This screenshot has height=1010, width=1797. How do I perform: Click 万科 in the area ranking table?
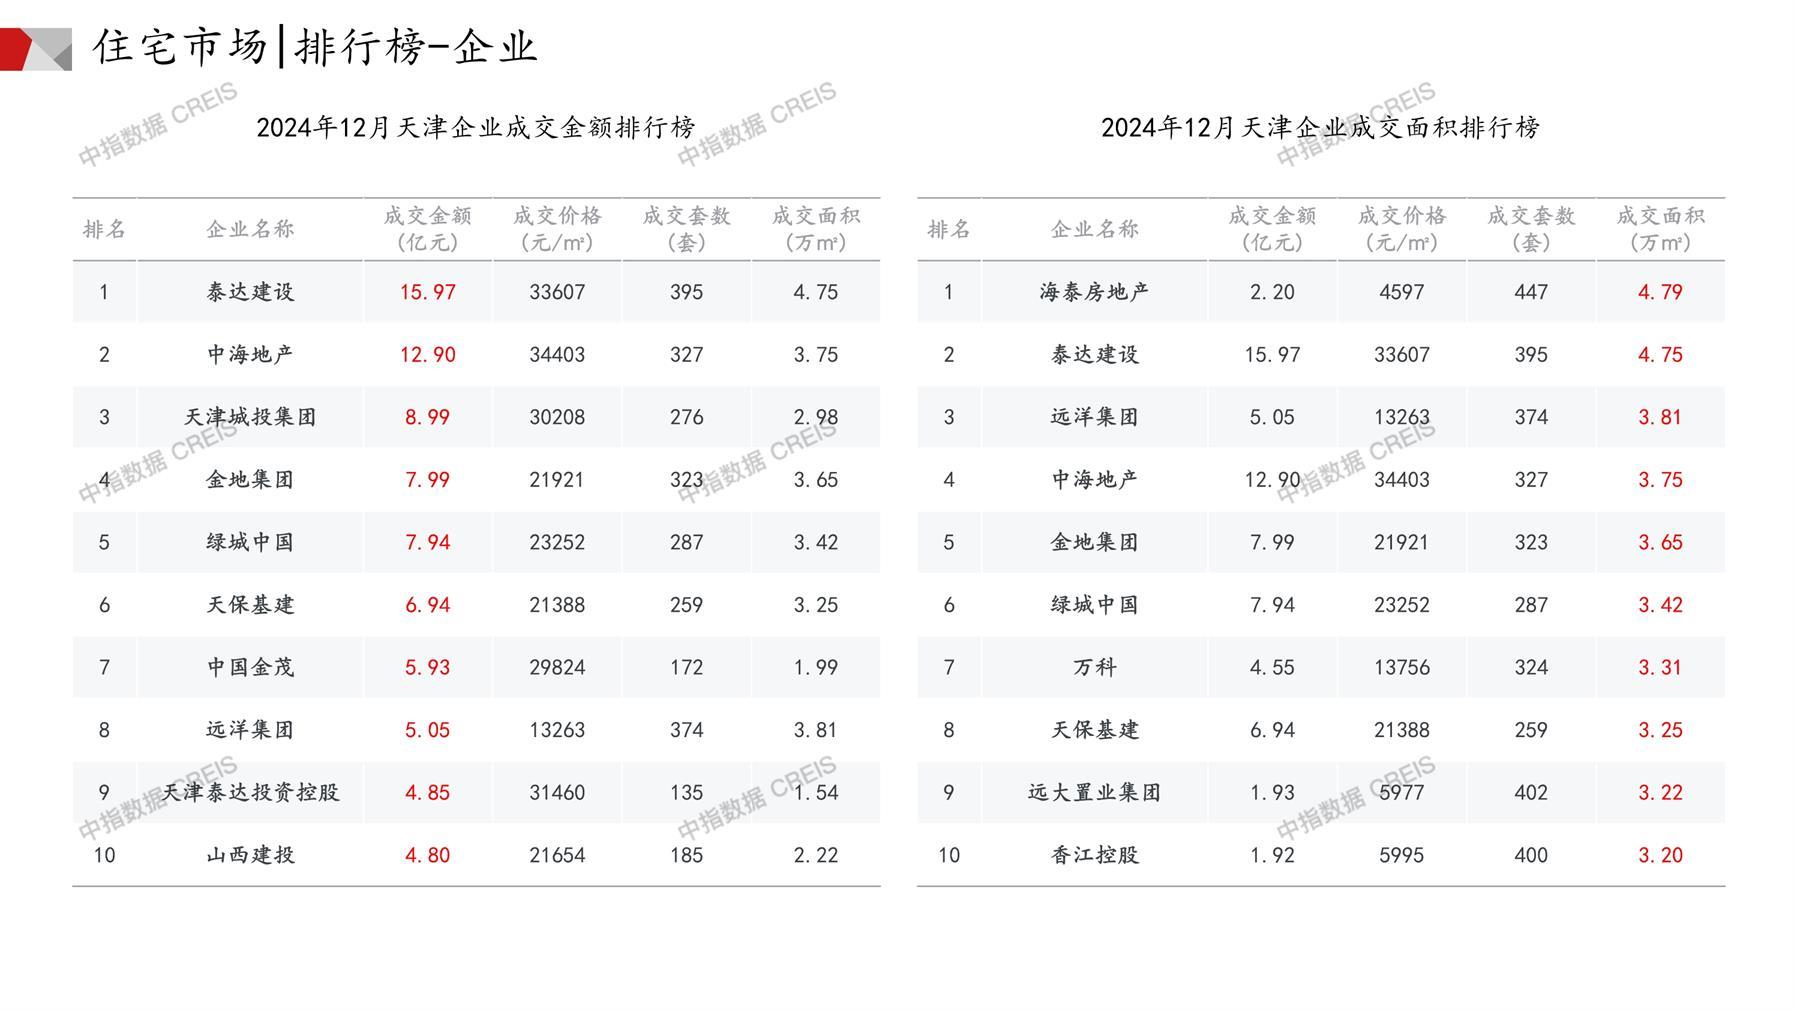(1094, 667)
